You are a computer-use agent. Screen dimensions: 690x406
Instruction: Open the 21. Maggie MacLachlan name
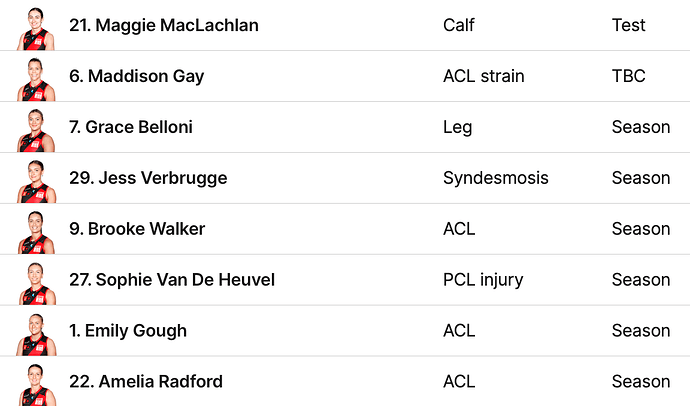coord(164,25)
